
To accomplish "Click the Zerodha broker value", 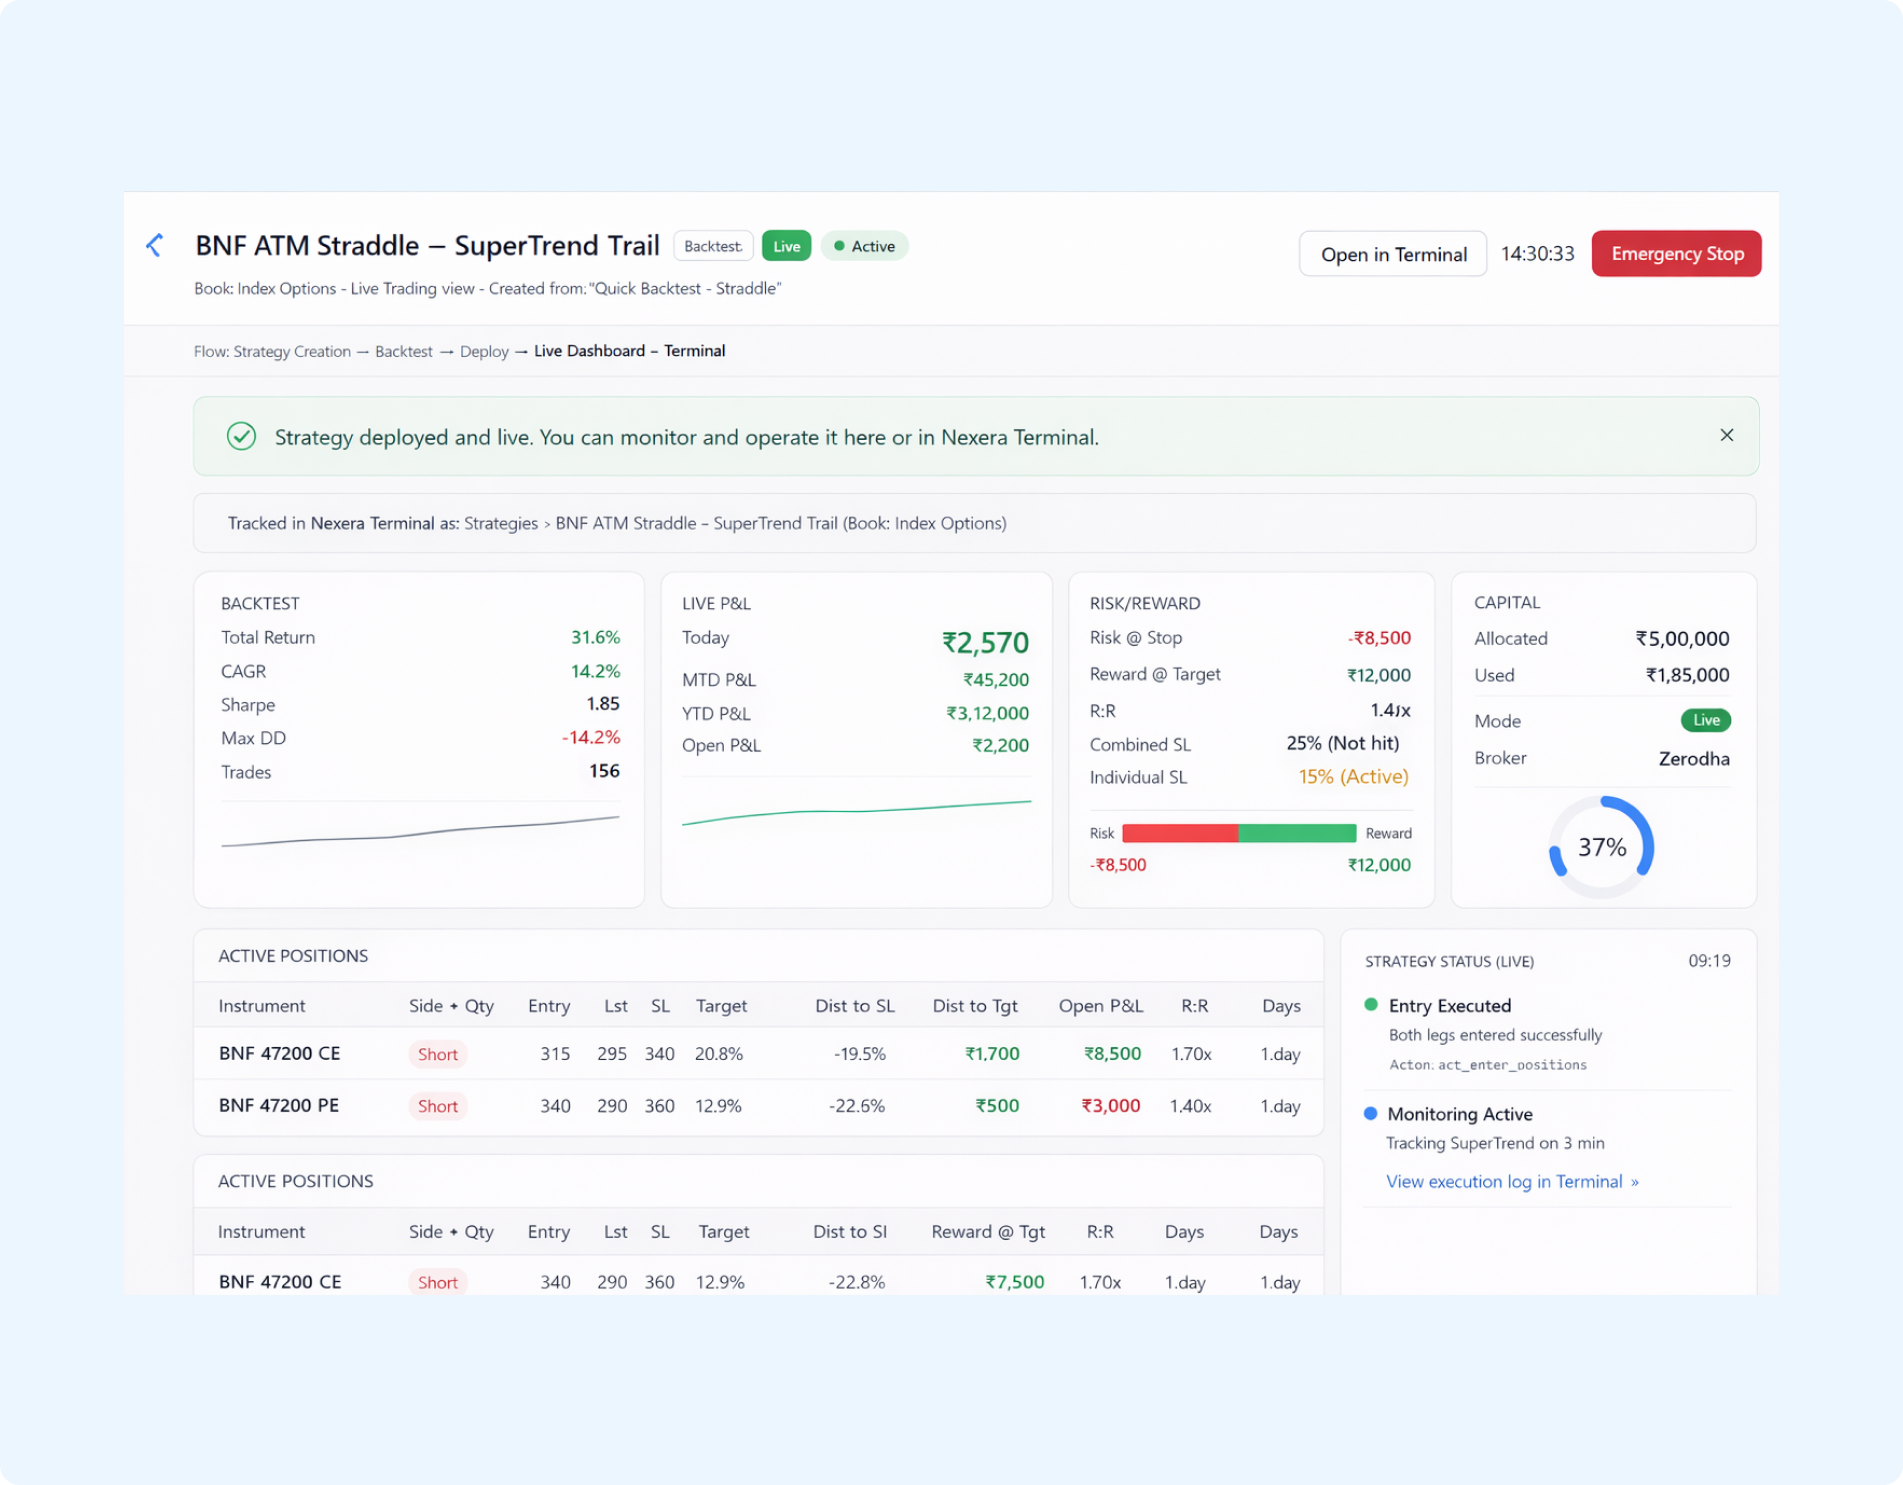I will pyautogui.click(x=1694, y=759).
